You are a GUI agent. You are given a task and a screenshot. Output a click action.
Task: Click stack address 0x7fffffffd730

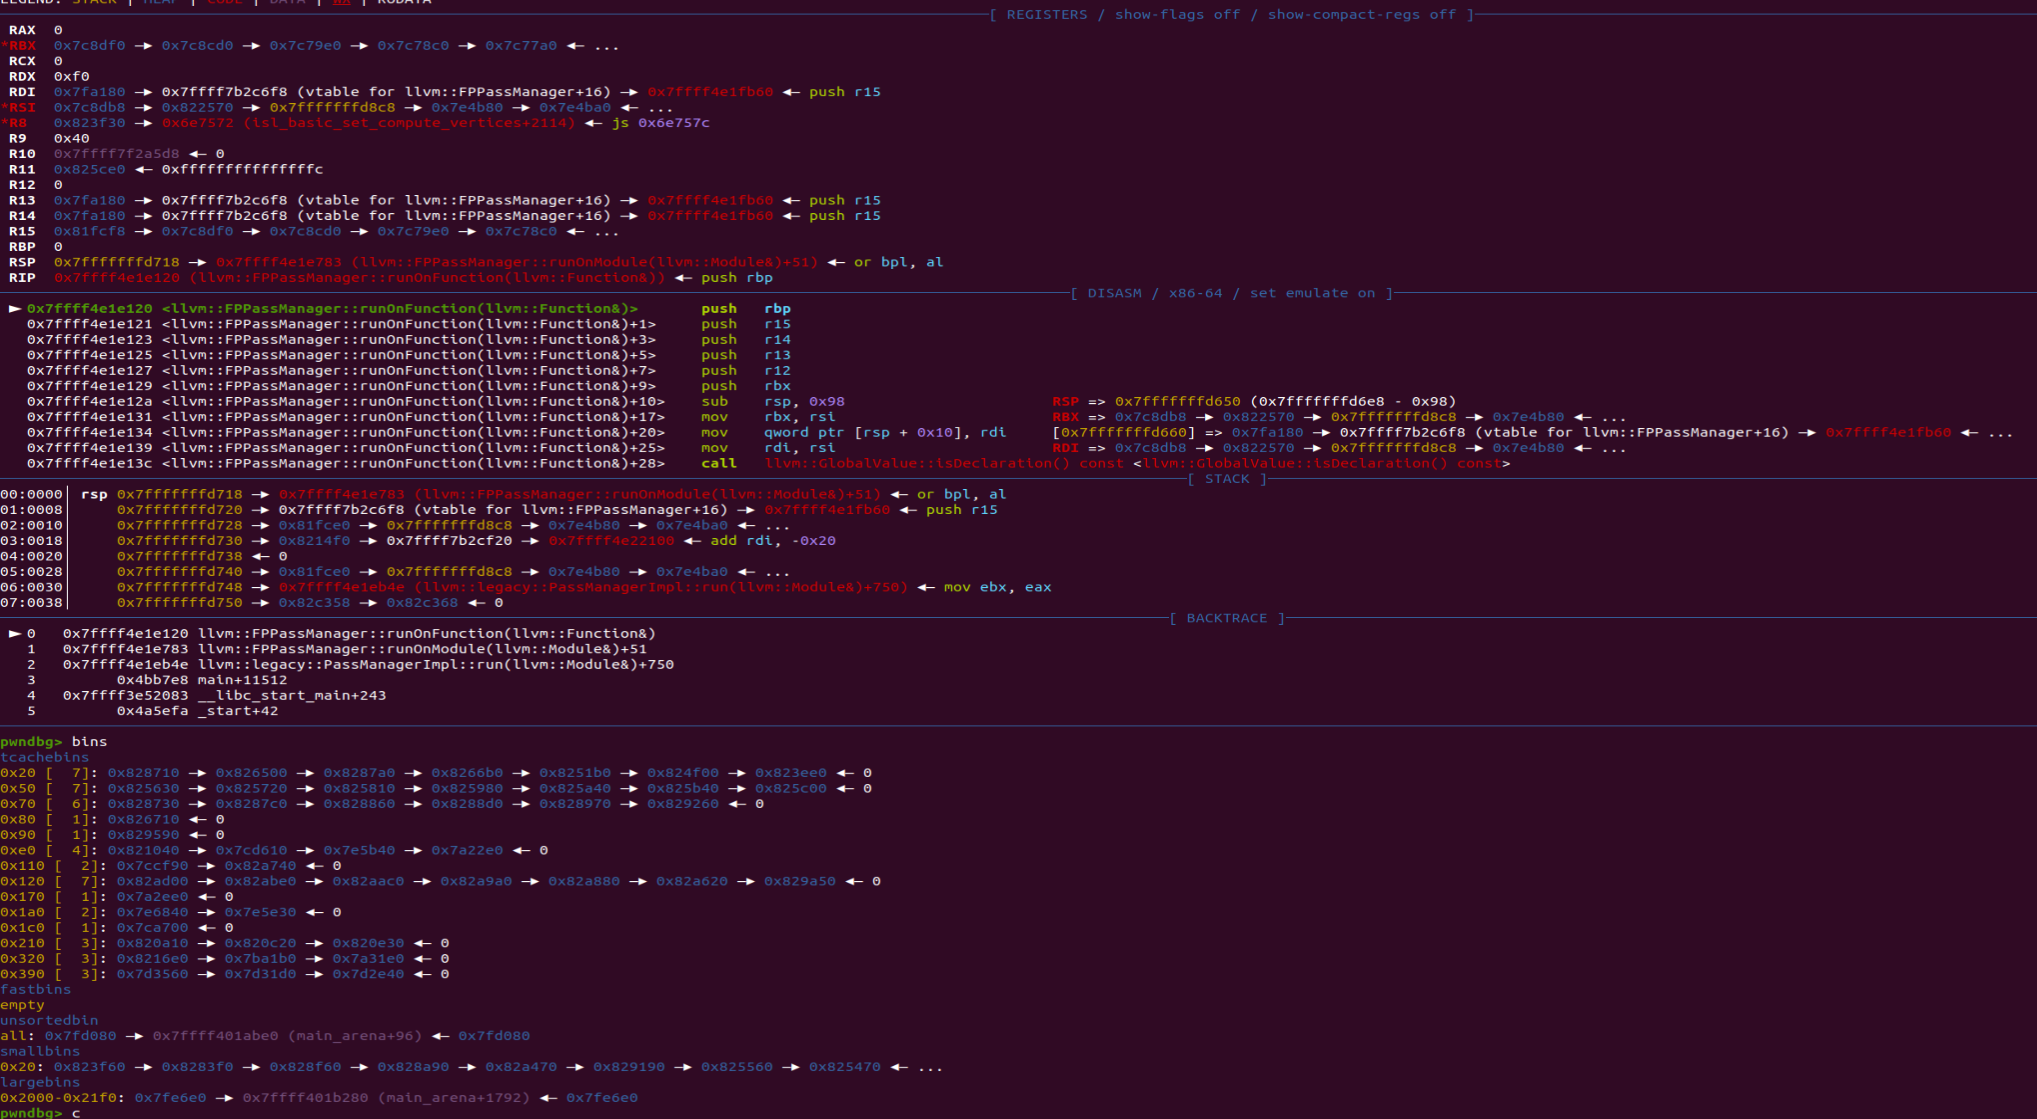(180, 541)
